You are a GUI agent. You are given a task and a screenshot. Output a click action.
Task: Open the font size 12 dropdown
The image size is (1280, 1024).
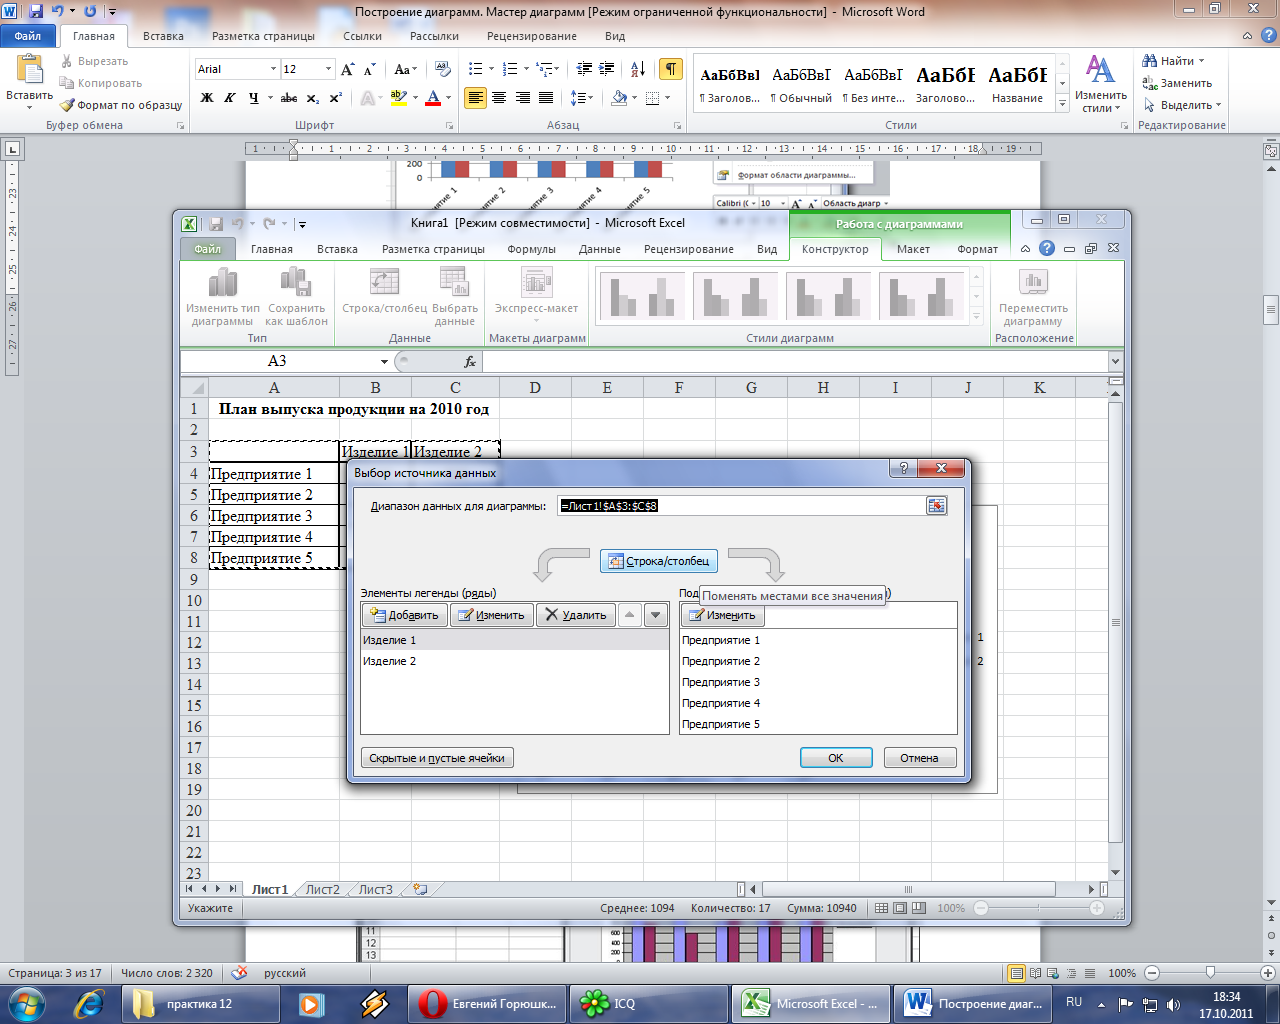point(328,69)
